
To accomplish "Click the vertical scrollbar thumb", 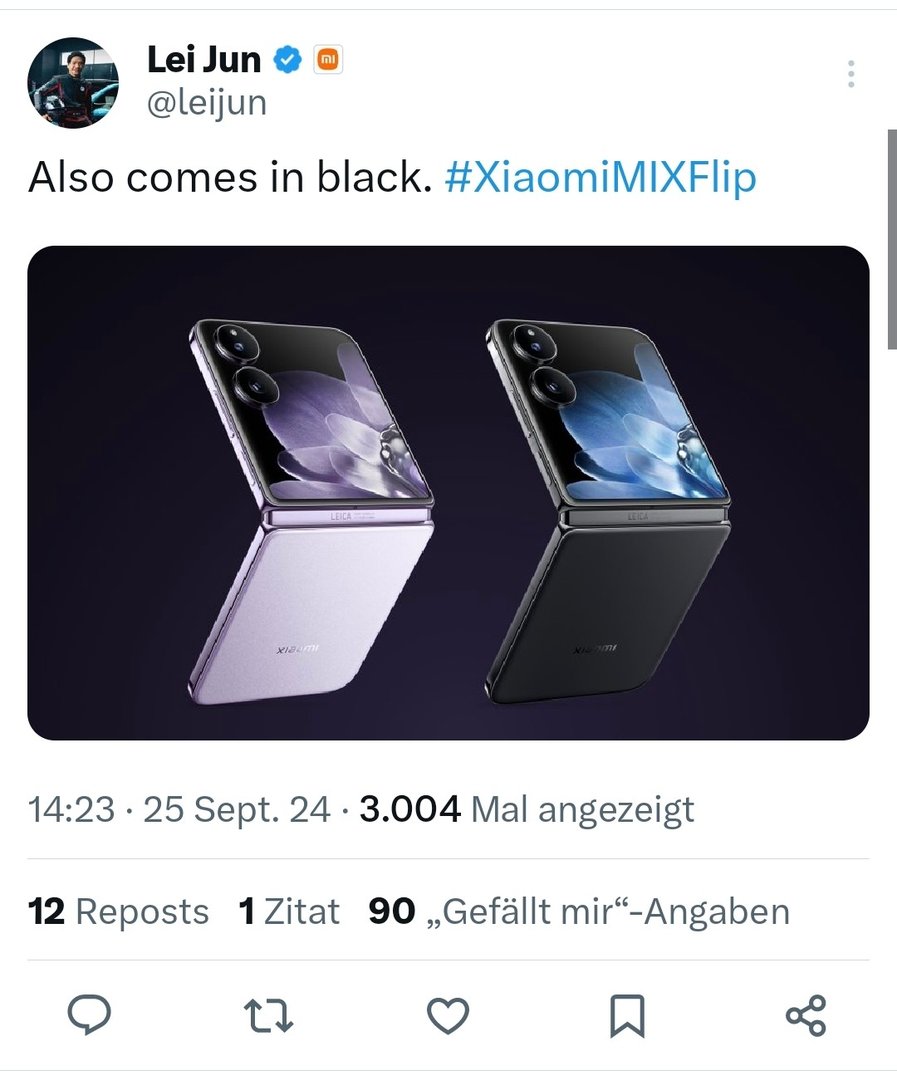I will point(892,239).
